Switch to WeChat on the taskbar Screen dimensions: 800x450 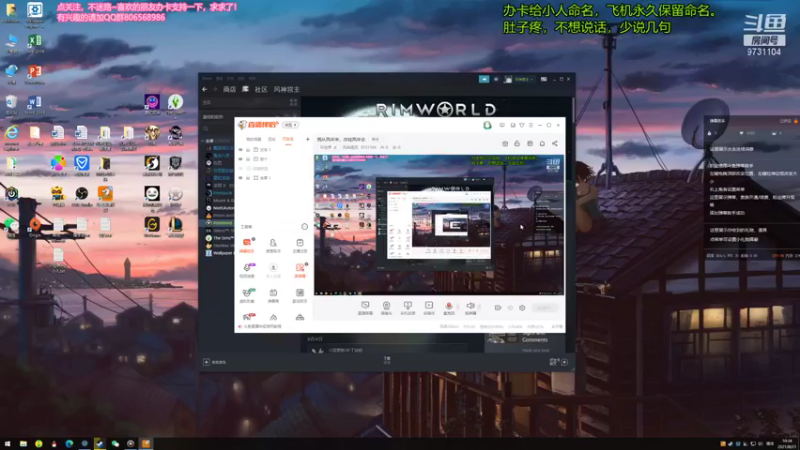(115, 444)
